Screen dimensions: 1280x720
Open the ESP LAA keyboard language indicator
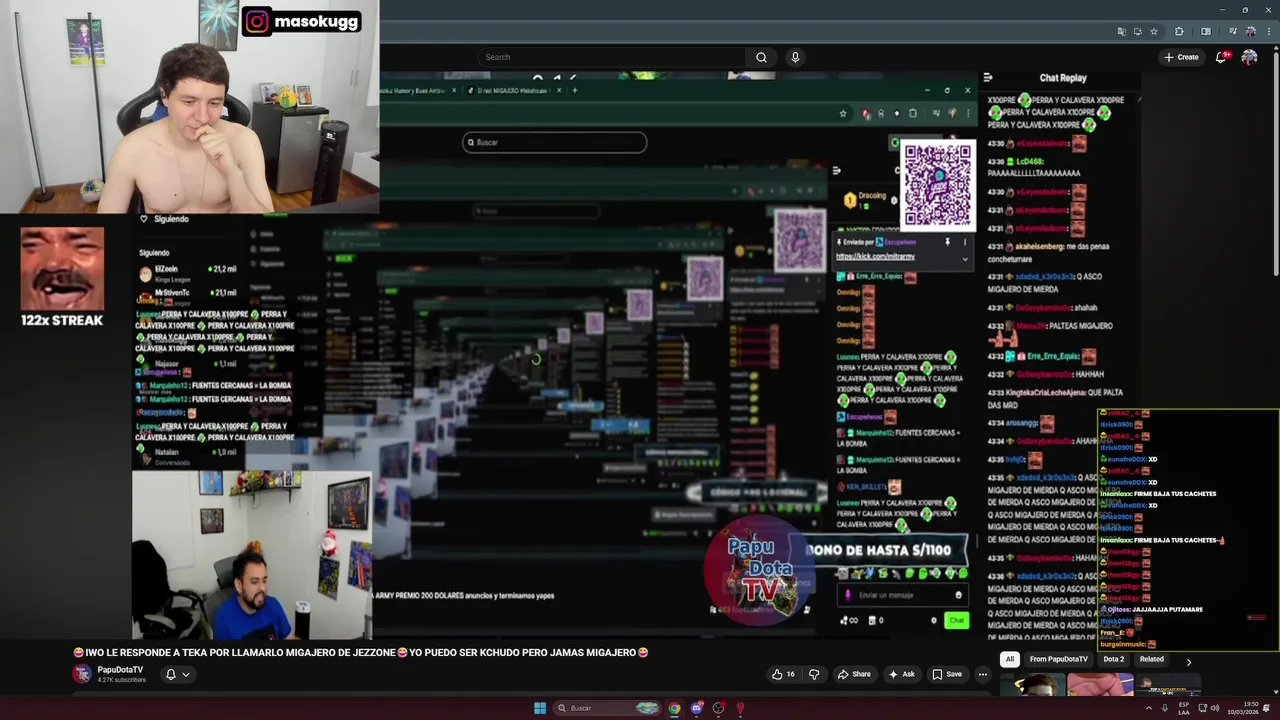1184,708
